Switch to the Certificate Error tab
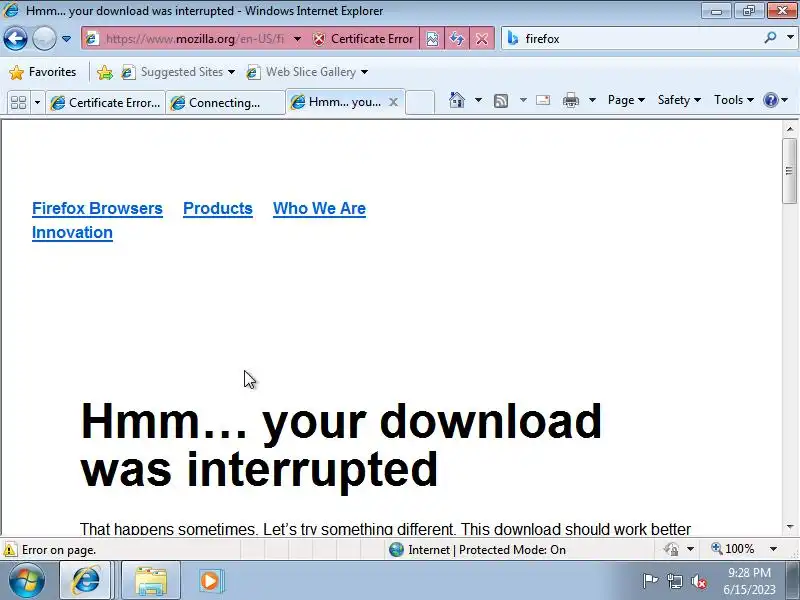800x600 pixels. point(105,102)
